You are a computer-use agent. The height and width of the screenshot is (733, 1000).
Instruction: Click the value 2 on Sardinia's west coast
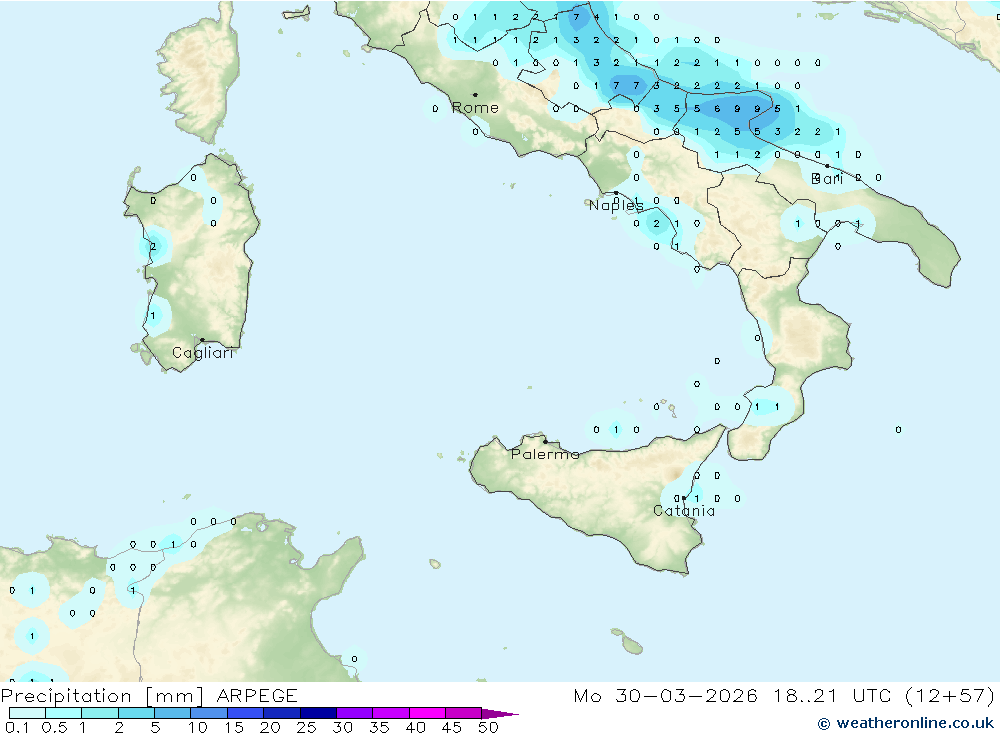click(153, 246)
